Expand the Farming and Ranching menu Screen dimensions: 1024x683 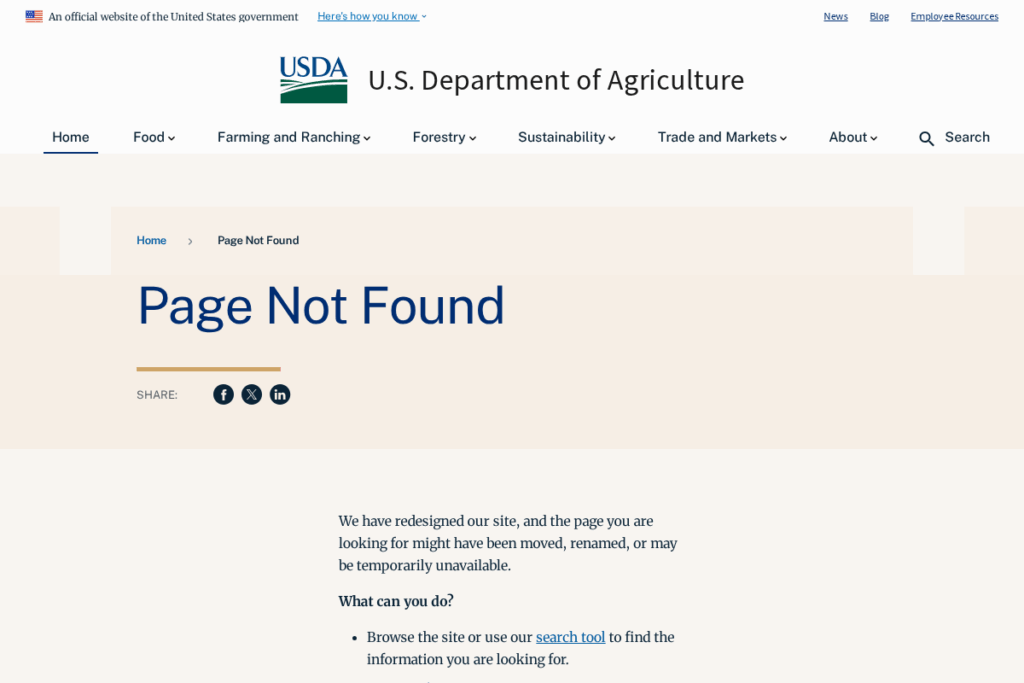pos(293,137)
